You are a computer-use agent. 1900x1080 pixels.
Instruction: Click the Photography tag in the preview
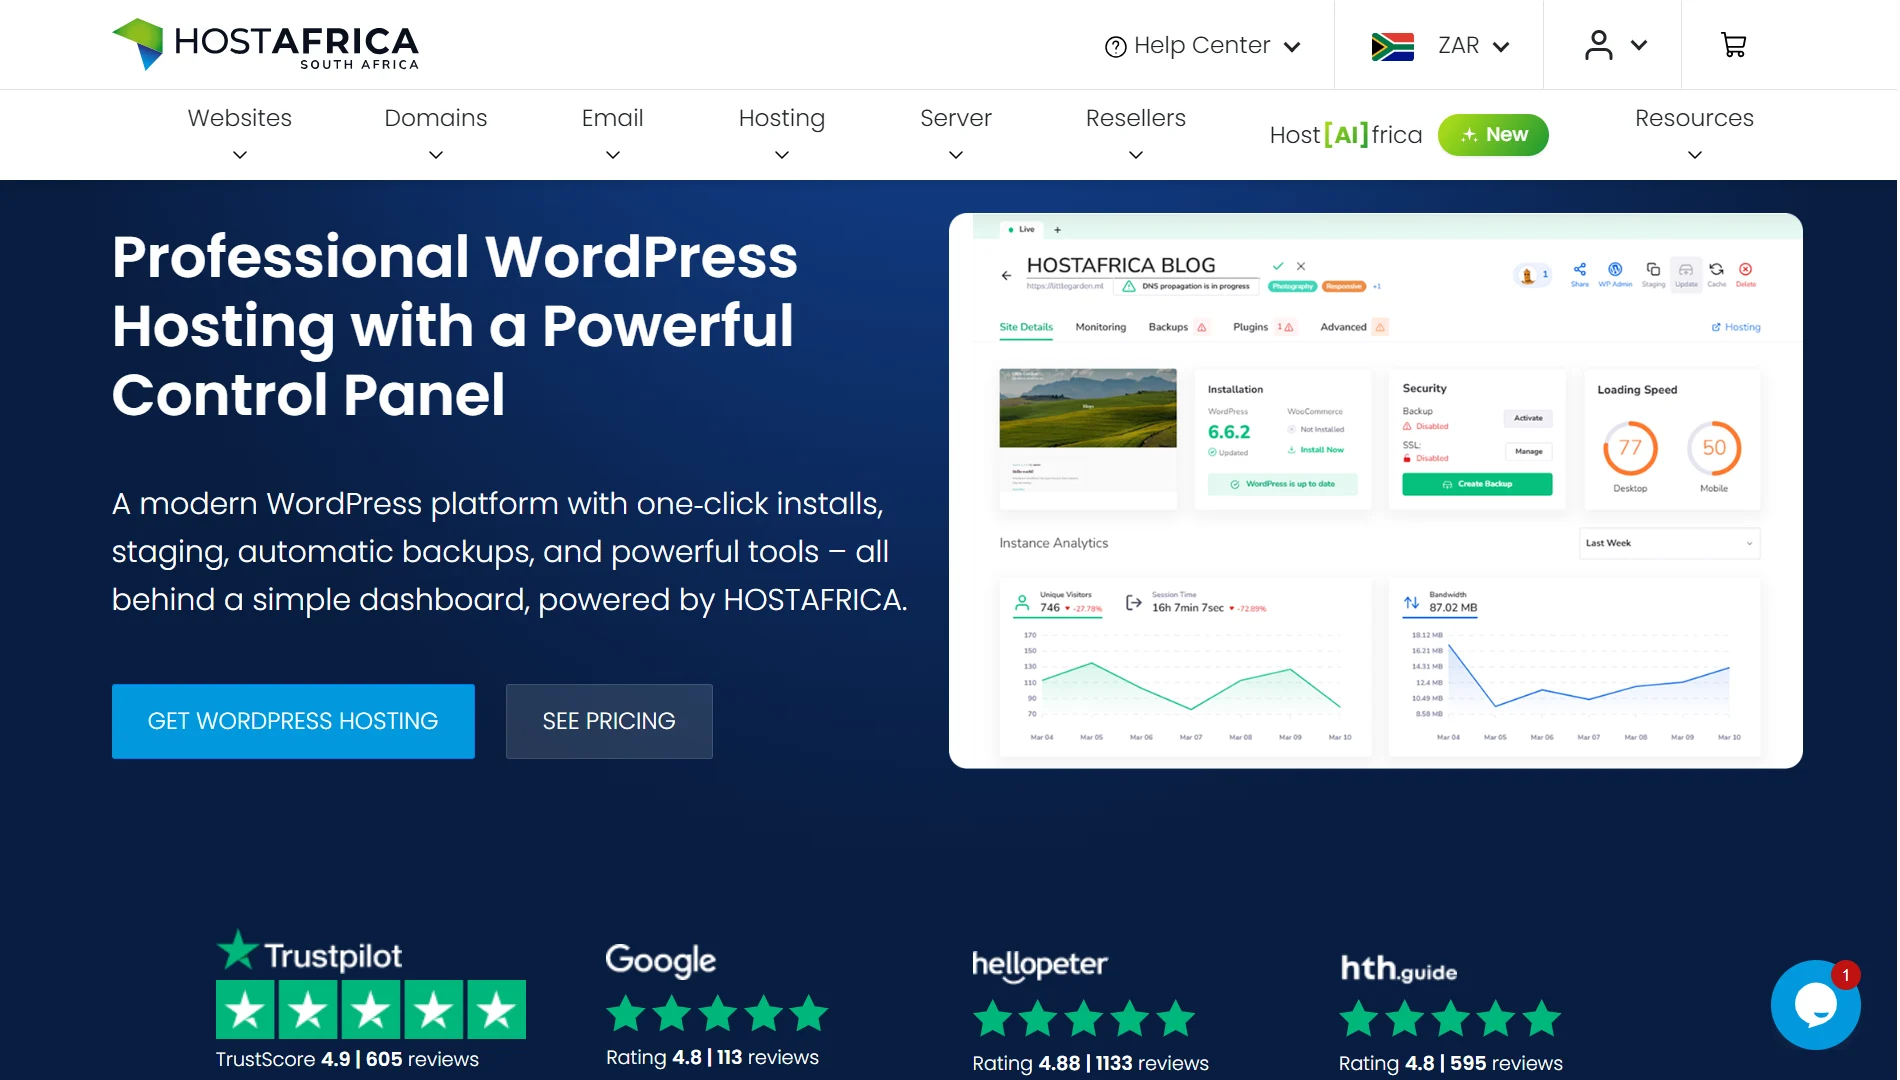[1293, 286]
